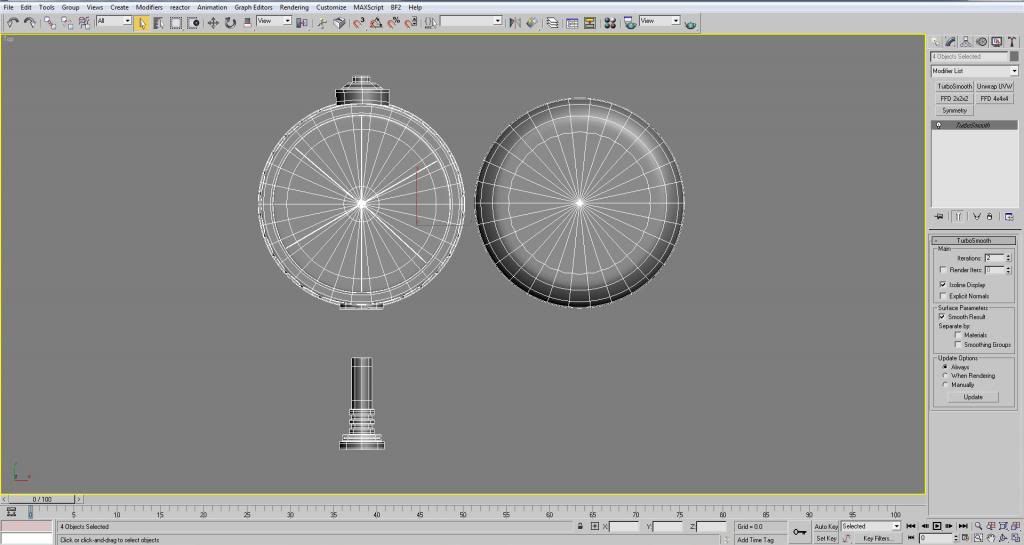1024x545 pixels.
Task: Click the Undo arrow in the toolbar
Action: point(12,22)
